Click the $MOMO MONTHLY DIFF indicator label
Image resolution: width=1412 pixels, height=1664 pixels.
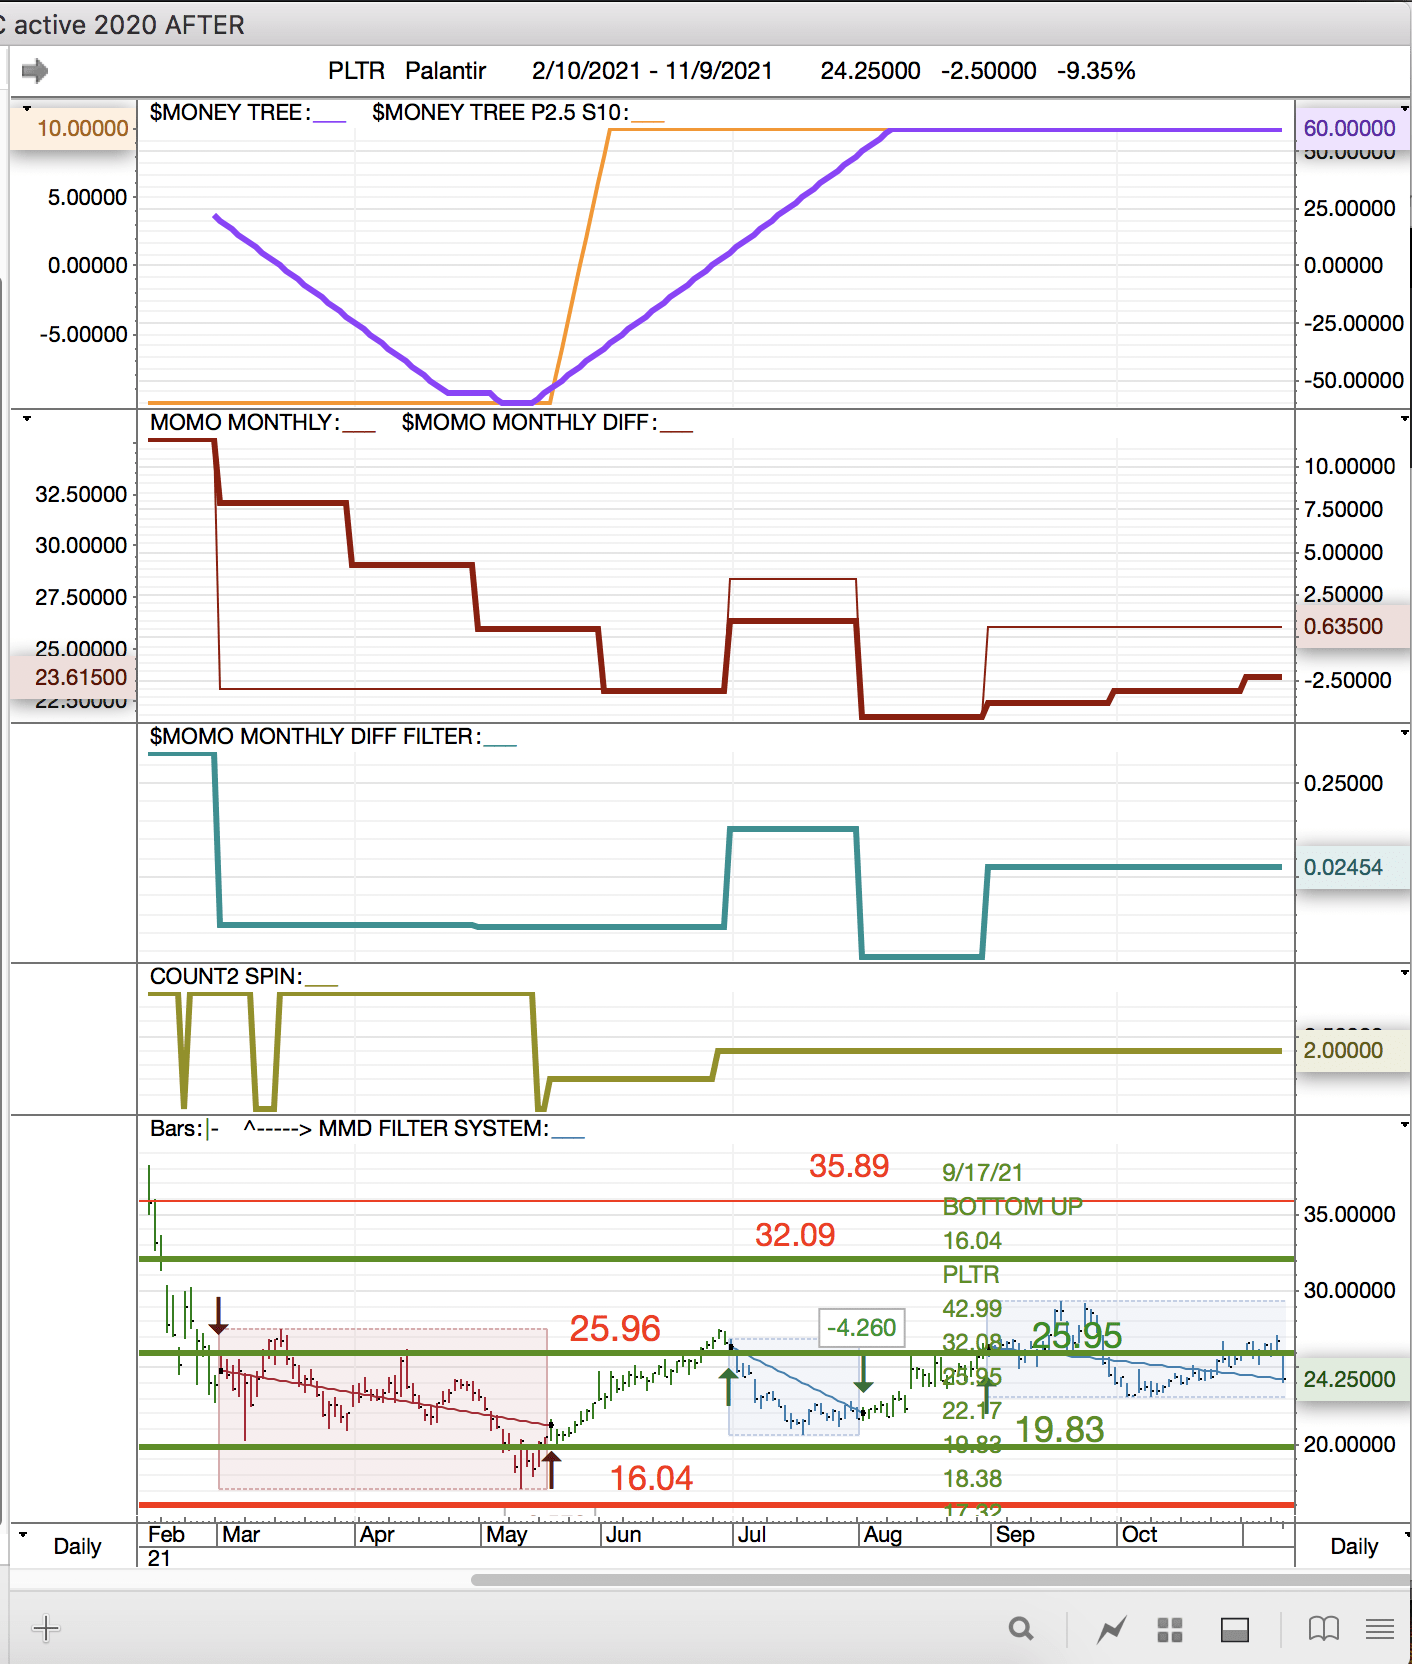pos(530,422)
